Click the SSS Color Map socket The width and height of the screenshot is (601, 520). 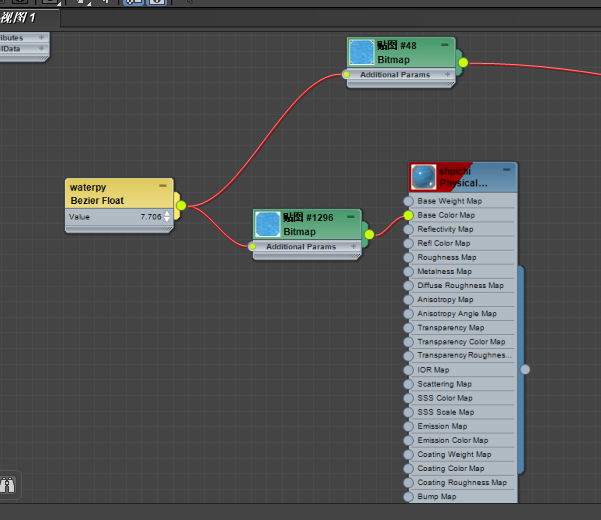pyautogui.click(x=409, y=398)
